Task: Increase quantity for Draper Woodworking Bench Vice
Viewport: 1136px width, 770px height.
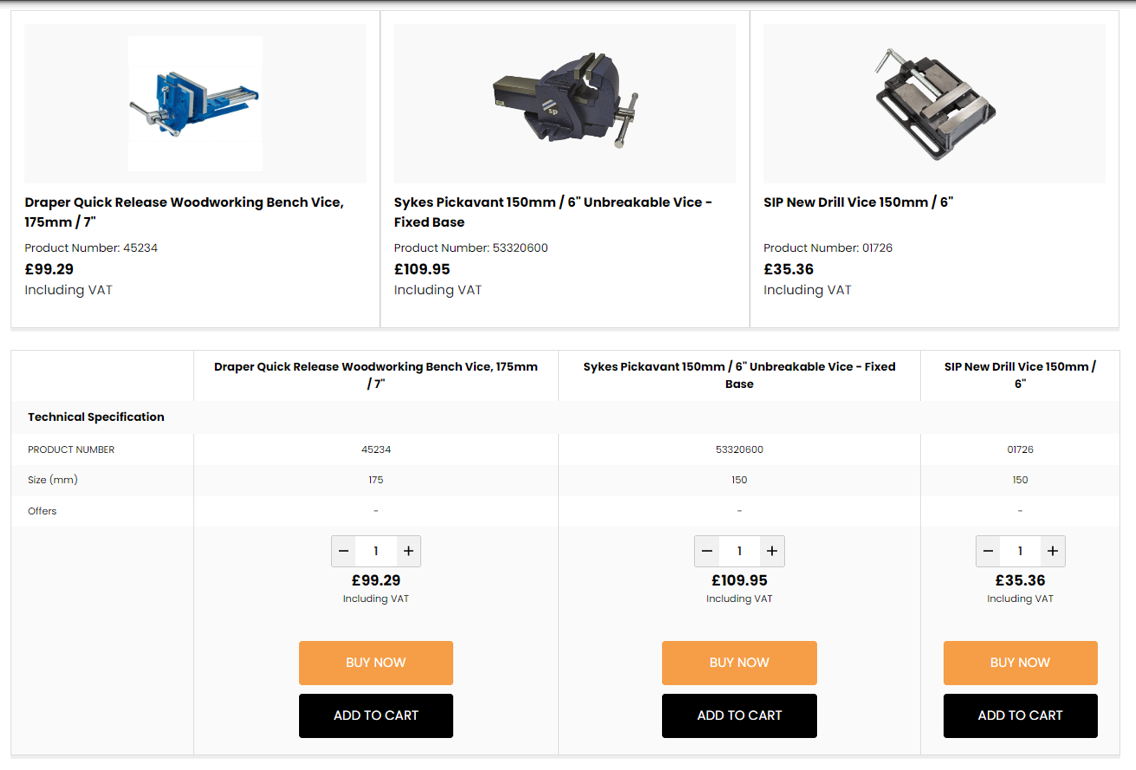Action: coord(409,551)
